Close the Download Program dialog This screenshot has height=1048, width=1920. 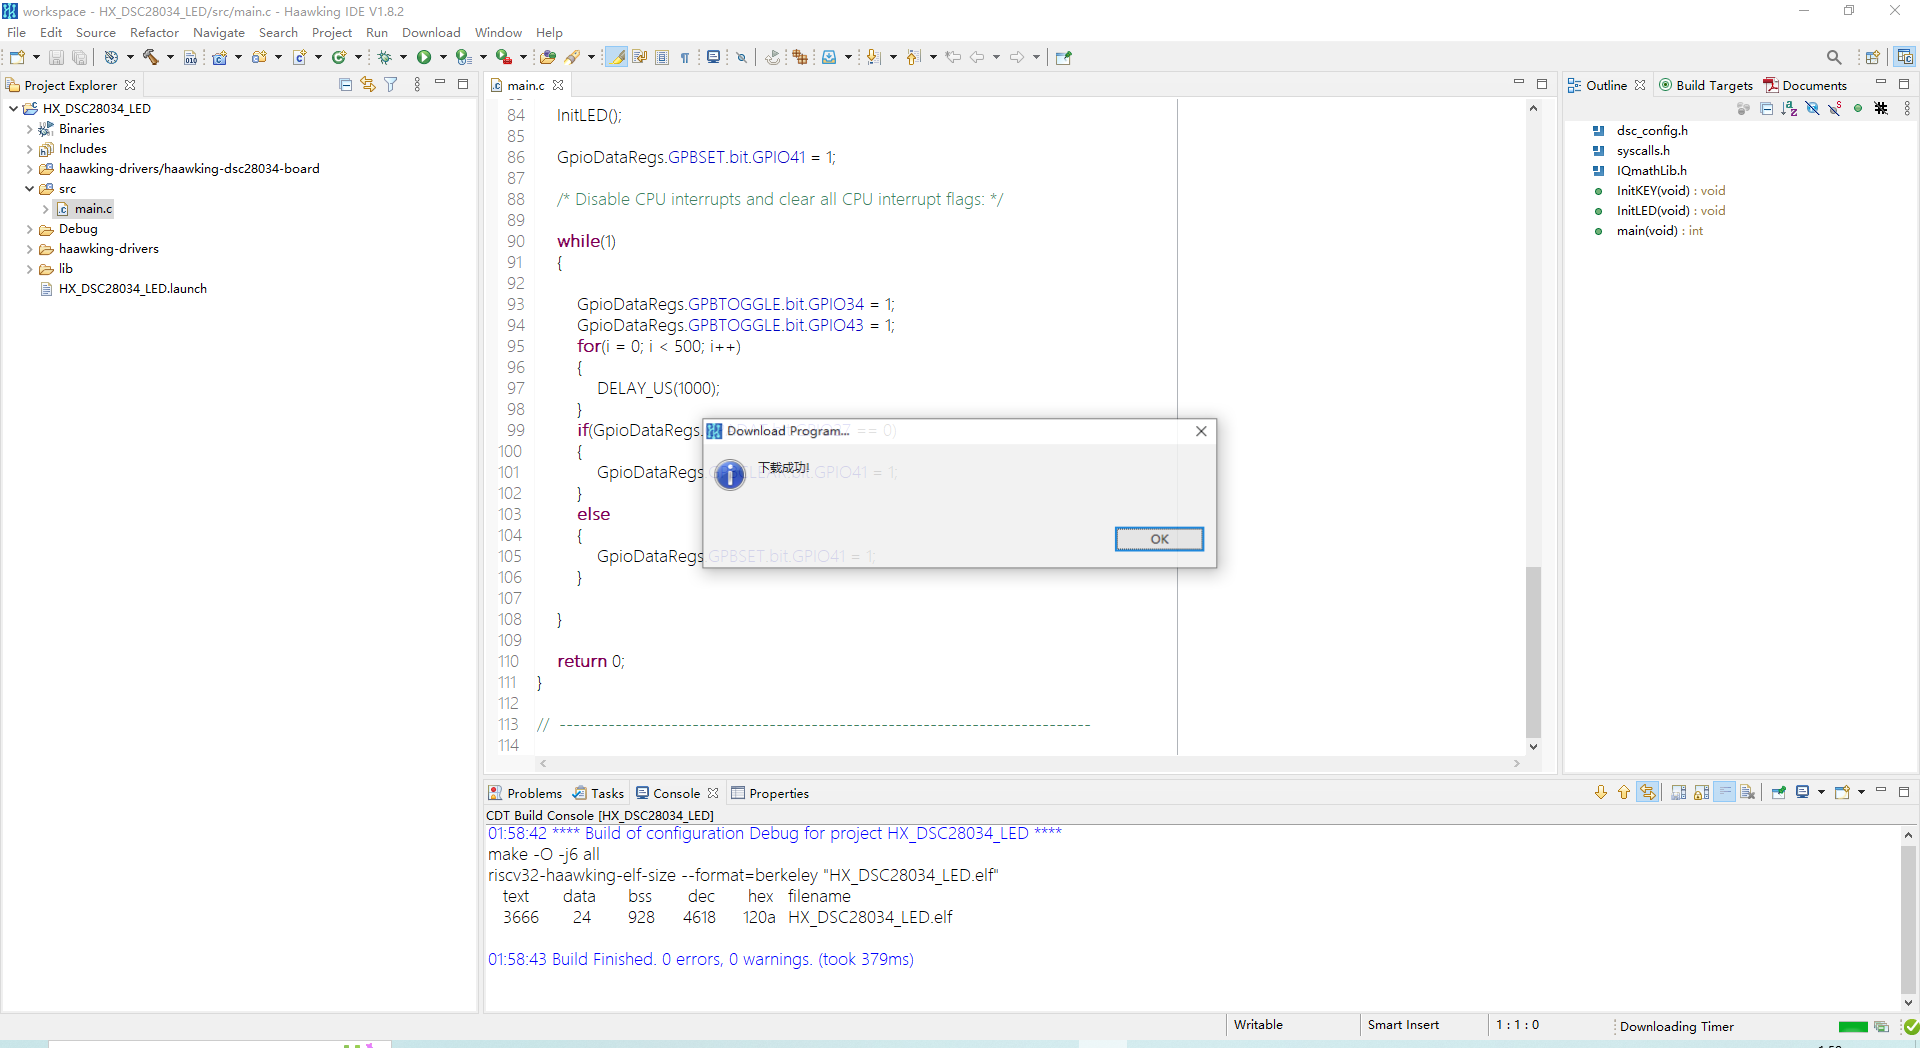point(1201,431)
